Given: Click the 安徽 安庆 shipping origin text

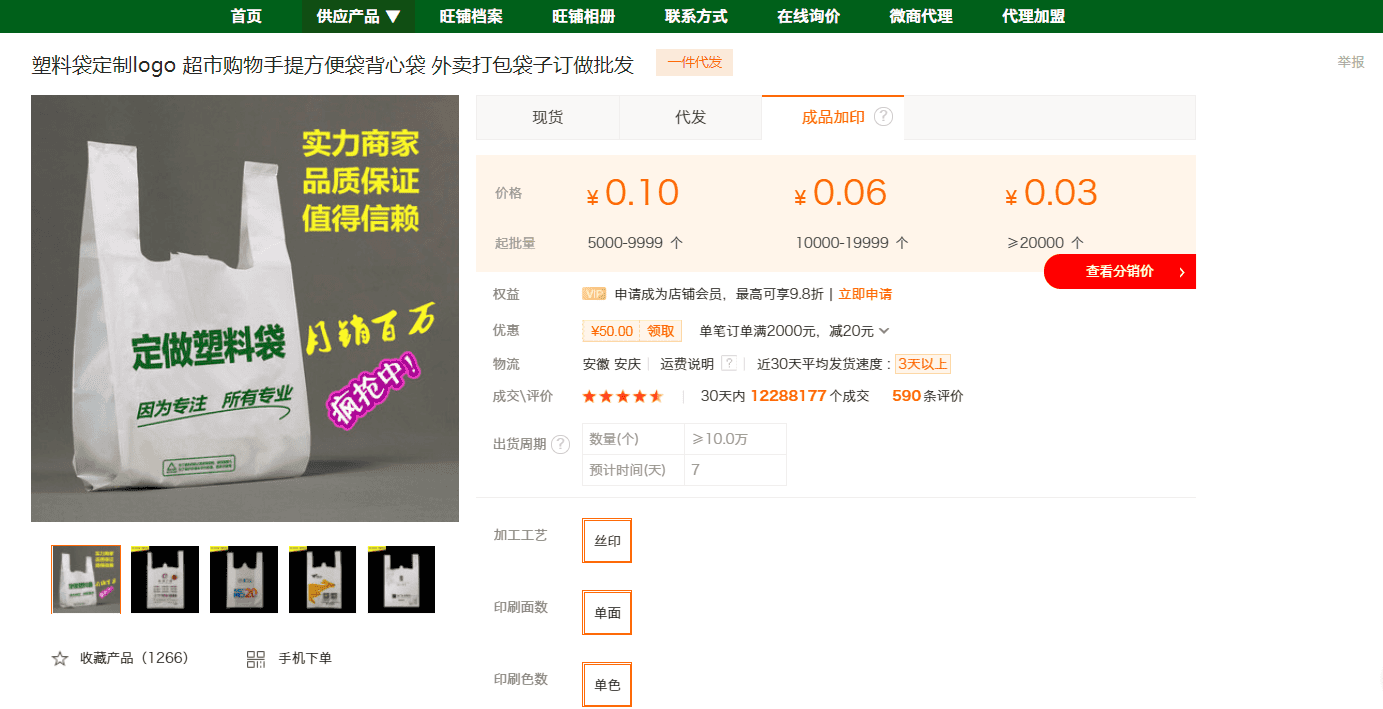Looking at the screenshot, I should pos(611,364).
